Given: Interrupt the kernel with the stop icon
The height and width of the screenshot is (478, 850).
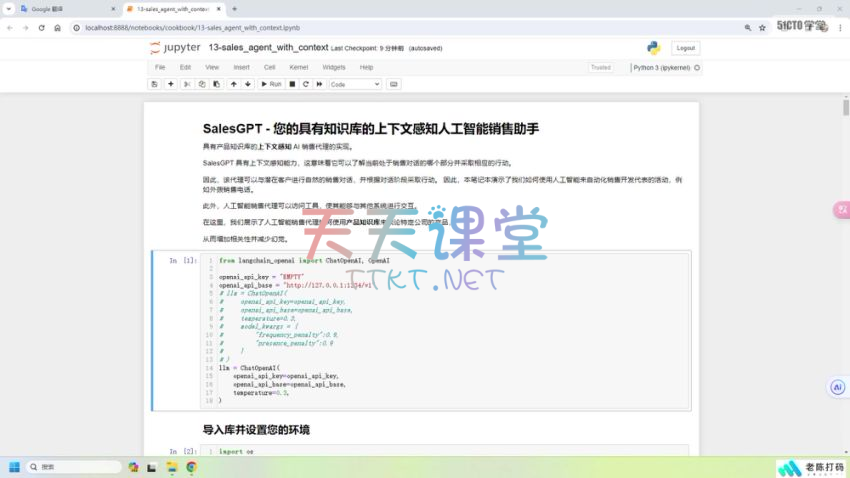Looking at the screenshot, I should [x=292, y=84].
